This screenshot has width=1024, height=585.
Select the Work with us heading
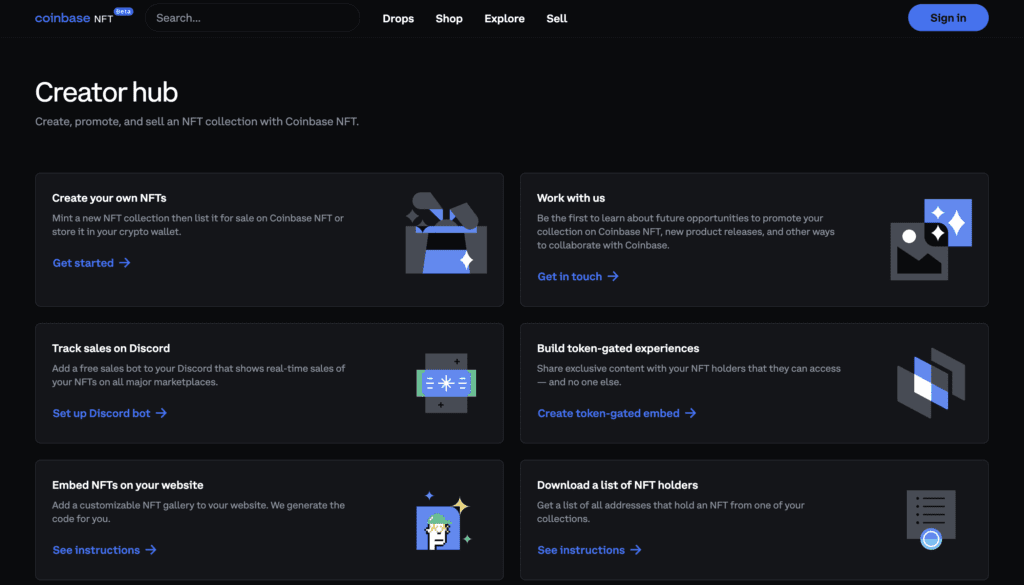[x=571, y=198]
